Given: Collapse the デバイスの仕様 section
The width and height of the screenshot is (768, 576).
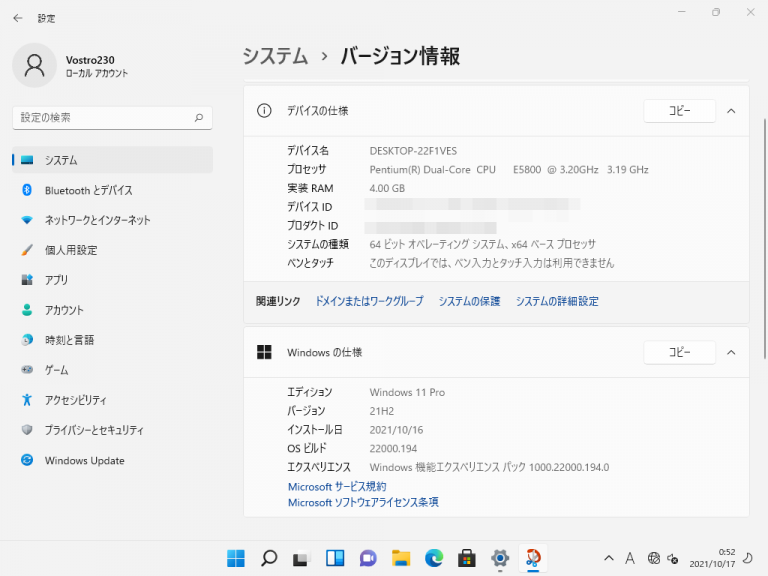Looking at the screenshot, I should [731, 111].
